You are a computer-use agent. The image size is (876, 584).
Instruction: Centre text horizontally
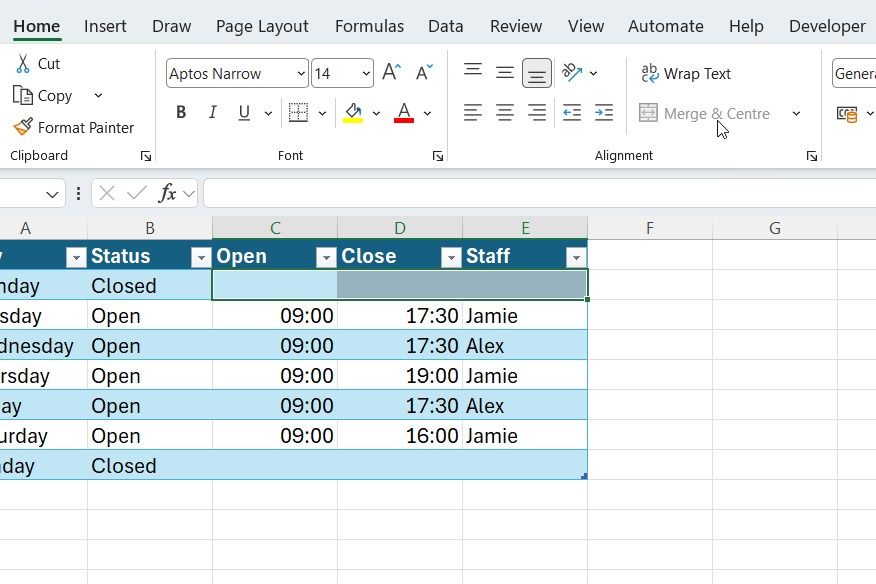point(504,113)
